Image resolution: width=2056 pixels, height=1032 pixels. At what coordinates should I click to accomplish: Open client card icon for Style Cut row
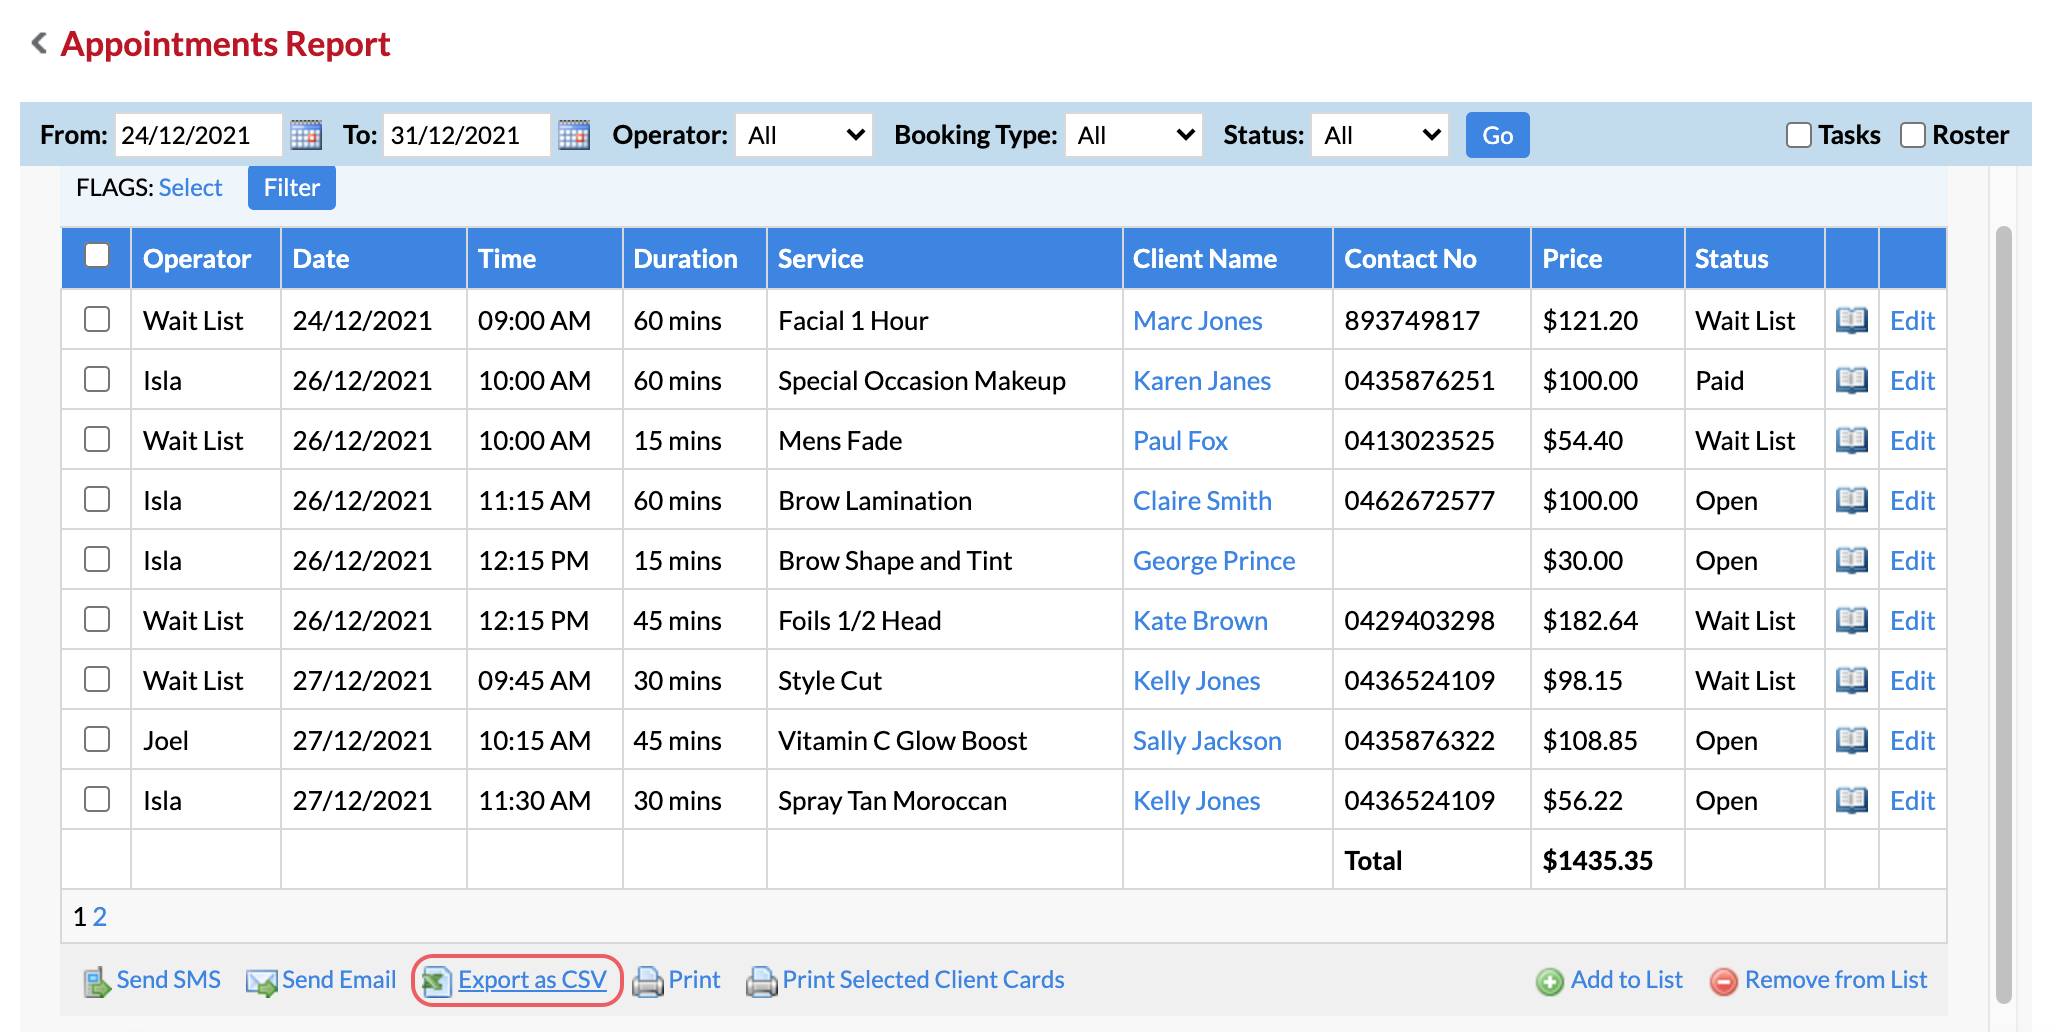point(1852,680)
